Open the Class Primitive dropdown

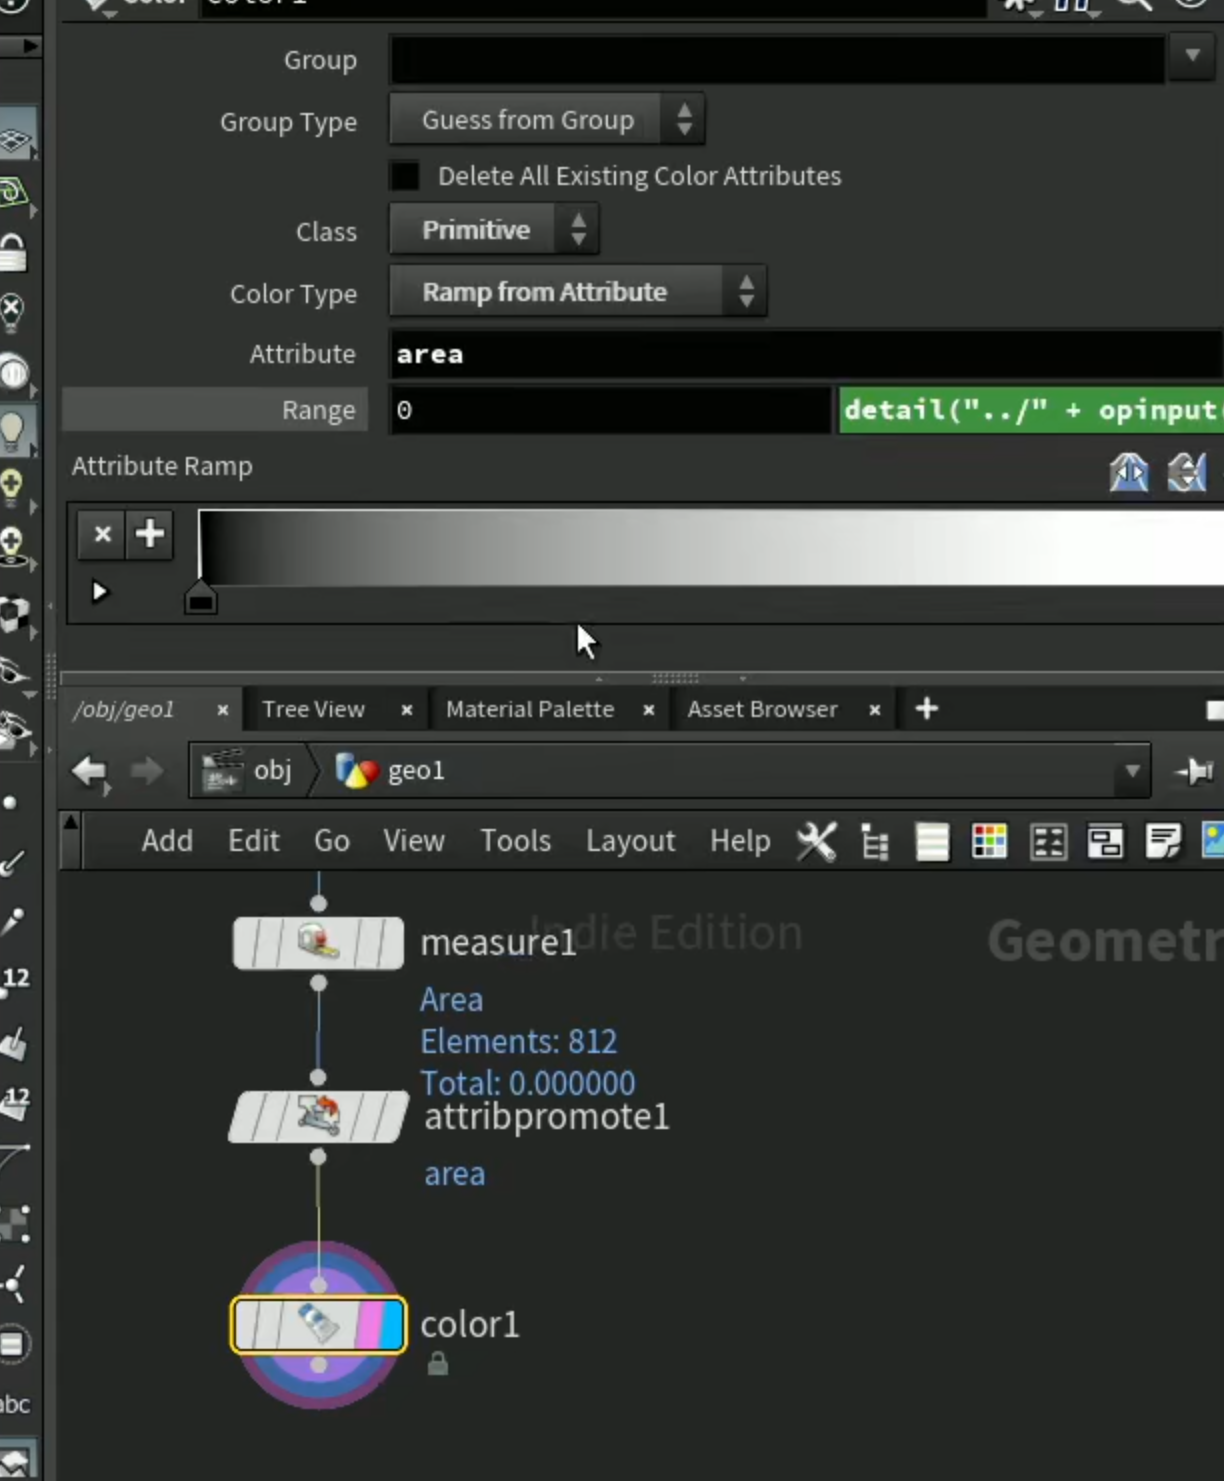click(494, 230)
